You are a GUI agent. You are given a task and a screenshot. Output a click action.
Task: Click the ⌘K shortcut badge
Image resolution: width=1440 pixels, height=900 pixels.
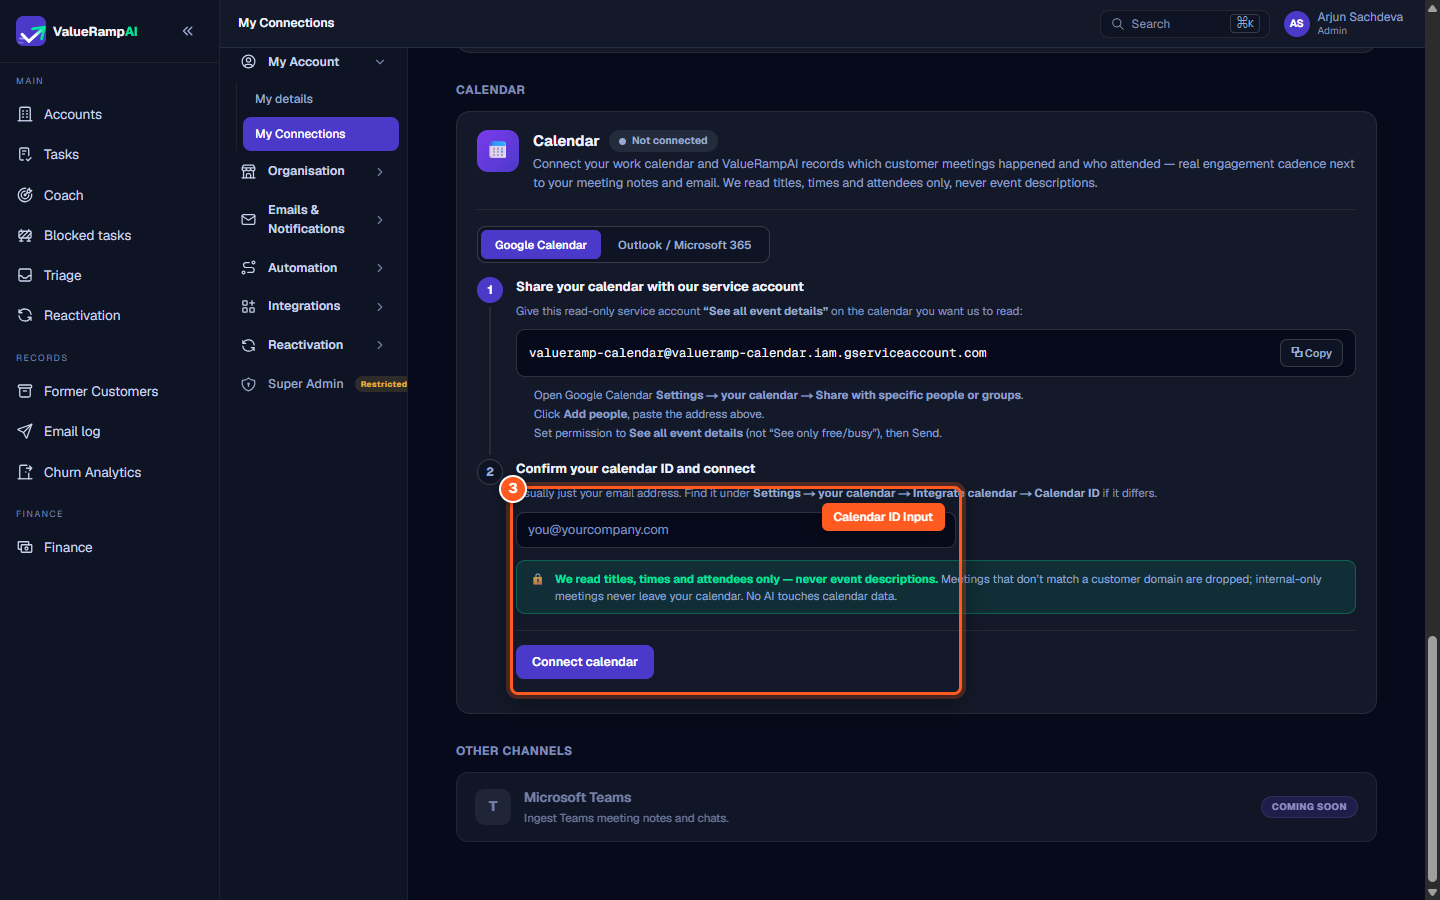click(x=1245, y=23)
